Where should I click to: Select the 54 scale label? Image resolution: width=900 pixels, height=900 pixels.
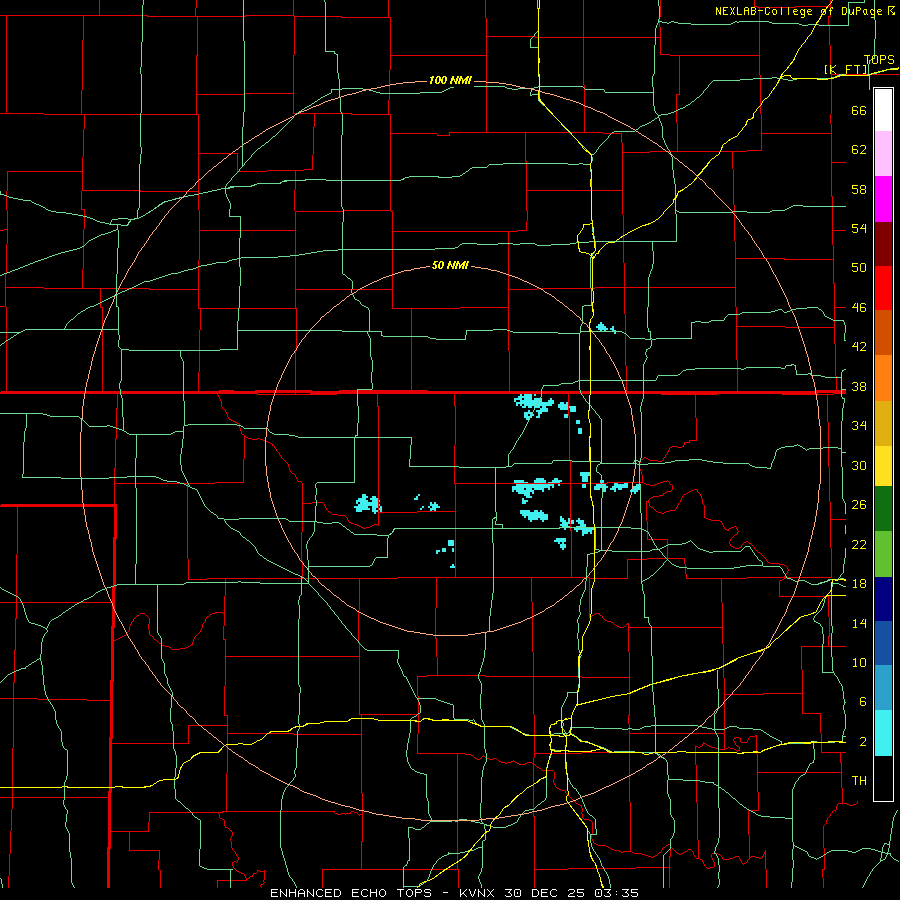coord(859,228)
